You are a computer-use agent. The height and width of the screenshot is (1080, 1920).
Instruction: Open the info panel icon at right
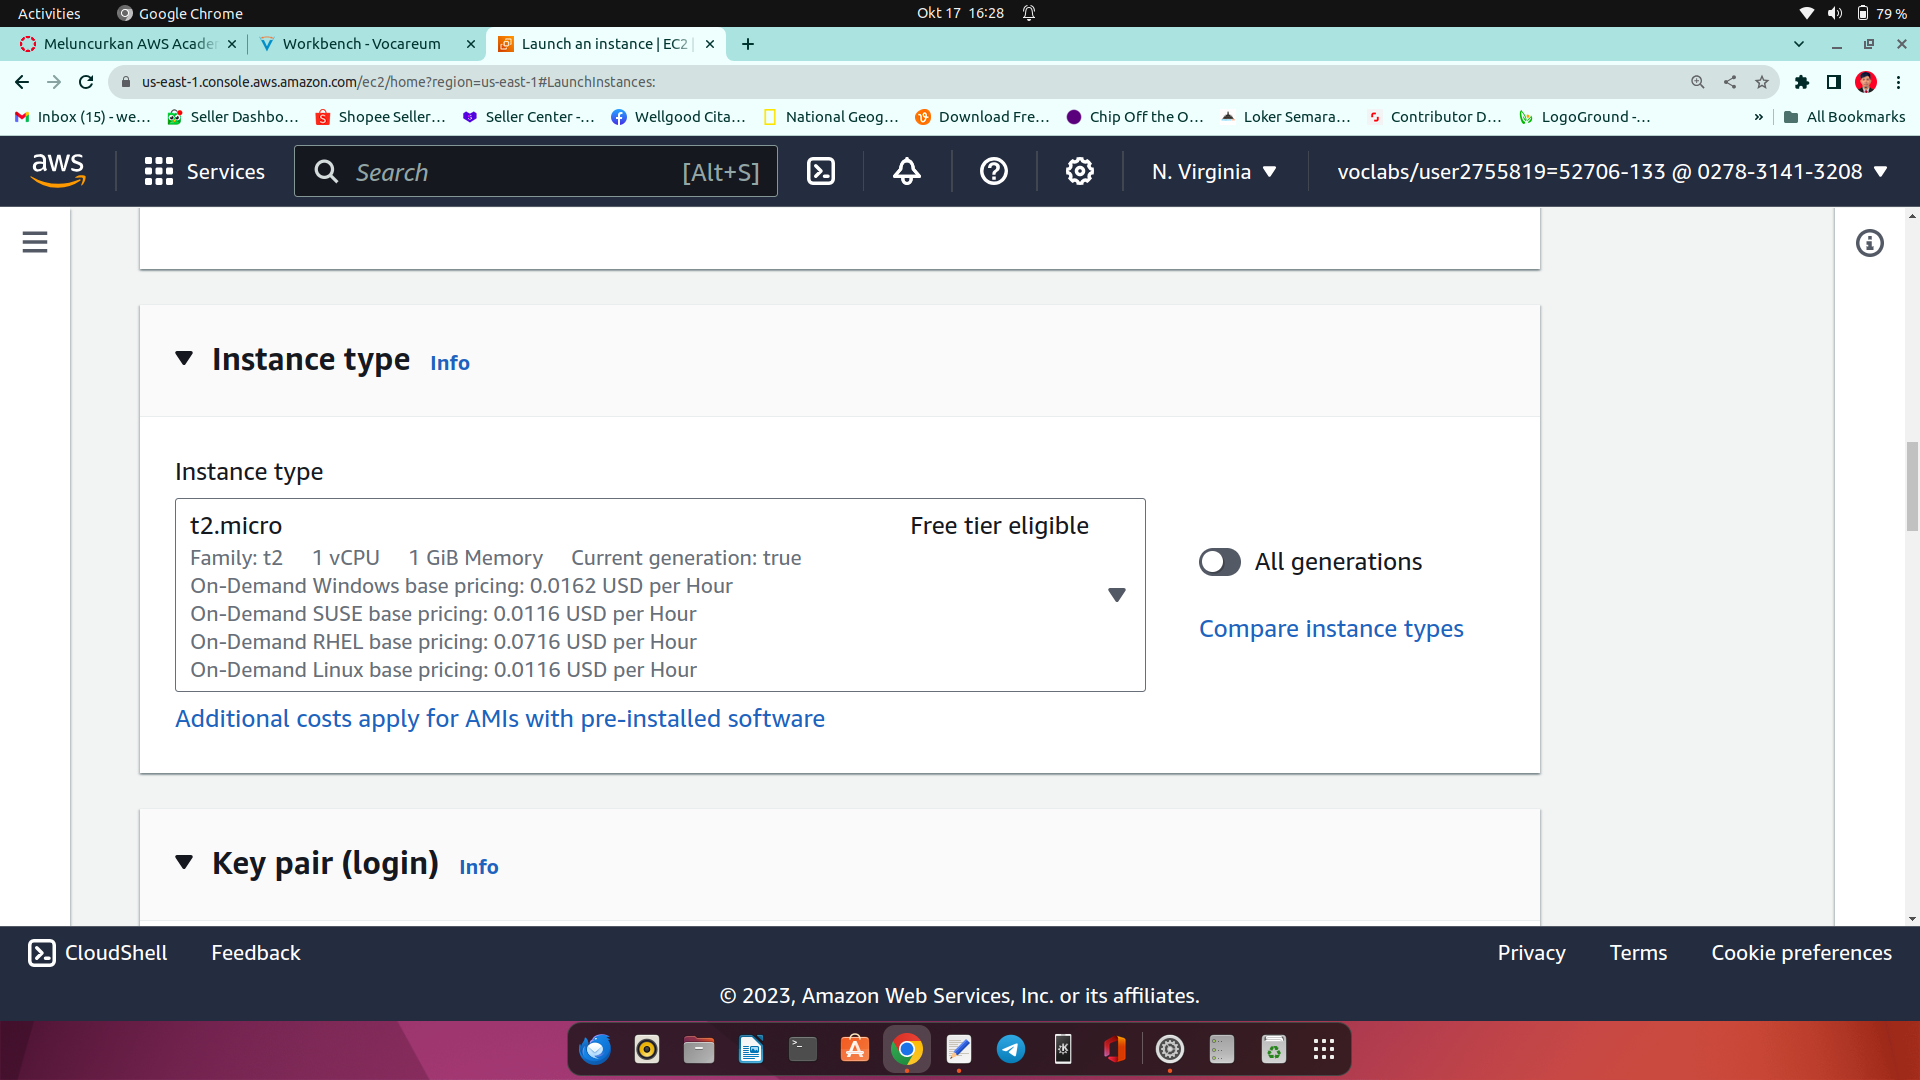pyautogui.click(x=1869, y=243)
